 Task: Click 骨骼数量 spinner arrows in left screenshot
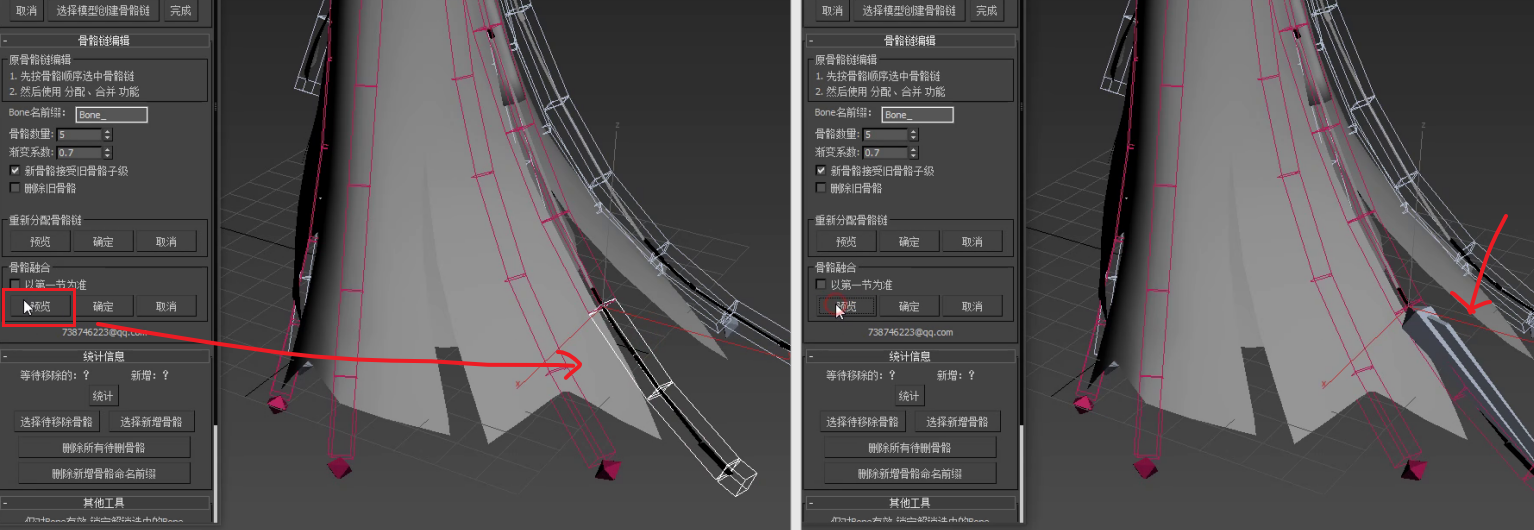click(108, 134)
